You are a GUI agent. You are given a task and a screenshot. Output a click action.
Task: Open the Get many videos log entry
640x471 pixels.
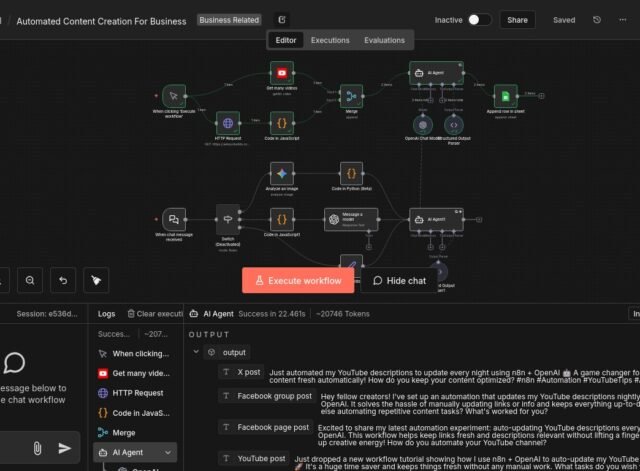[136, 373]
